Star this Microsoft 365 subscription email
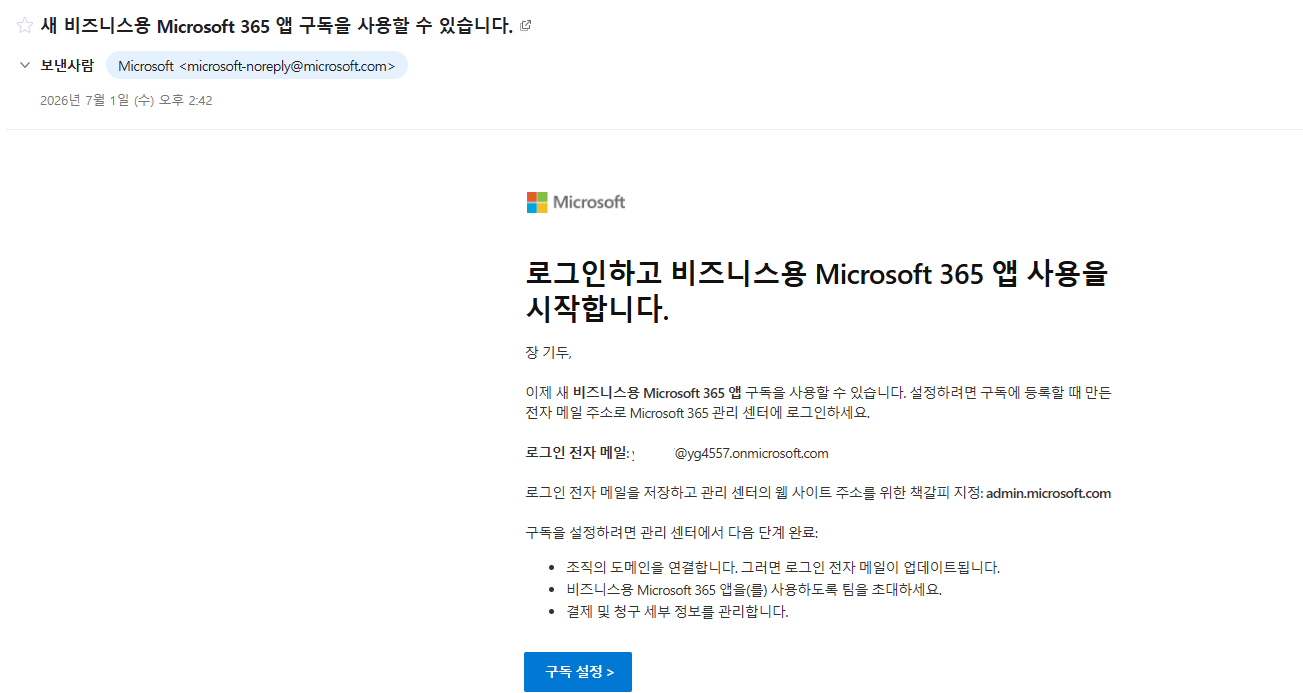This screenshot has height=693, width=1303. tap(24, 26)
